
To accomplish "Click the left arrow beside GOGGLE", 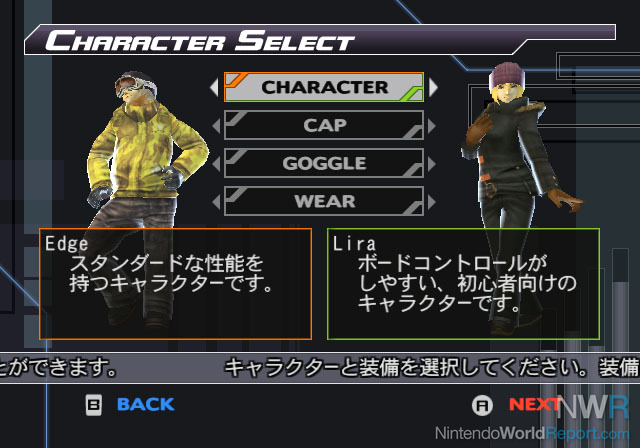I will pyautogui.click(x=216, y=164).
